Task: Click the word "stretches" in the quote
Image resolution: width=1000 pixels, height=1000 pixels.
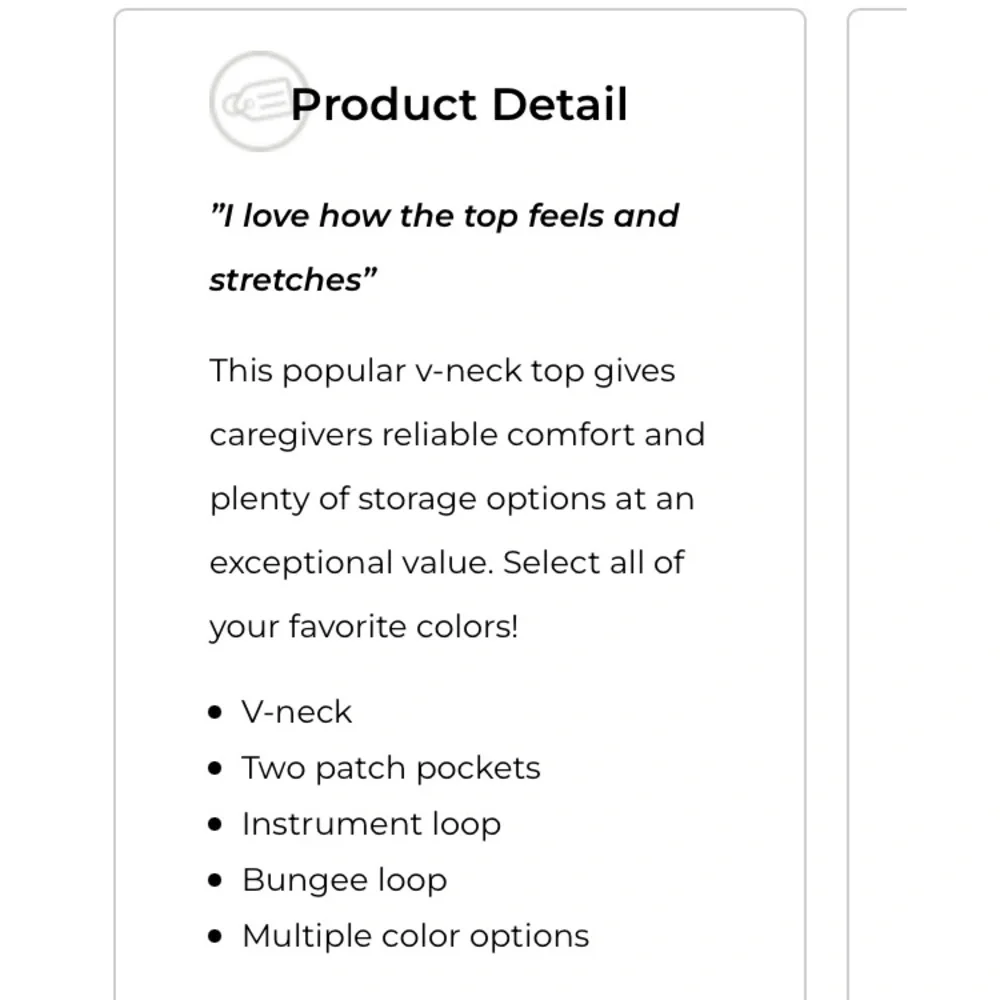Action: point(285,280)
